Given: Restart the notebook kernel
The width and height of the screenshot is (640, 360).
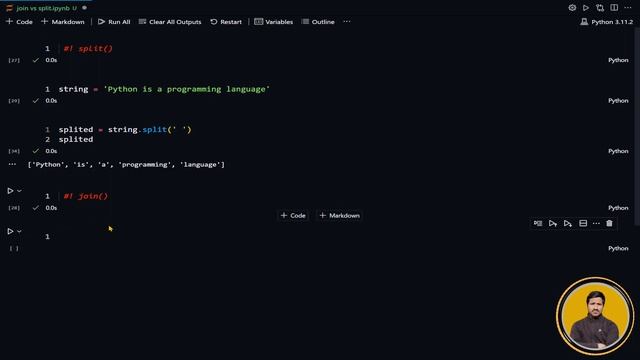Looking at the screenshot, I should (x=226, y=22).
